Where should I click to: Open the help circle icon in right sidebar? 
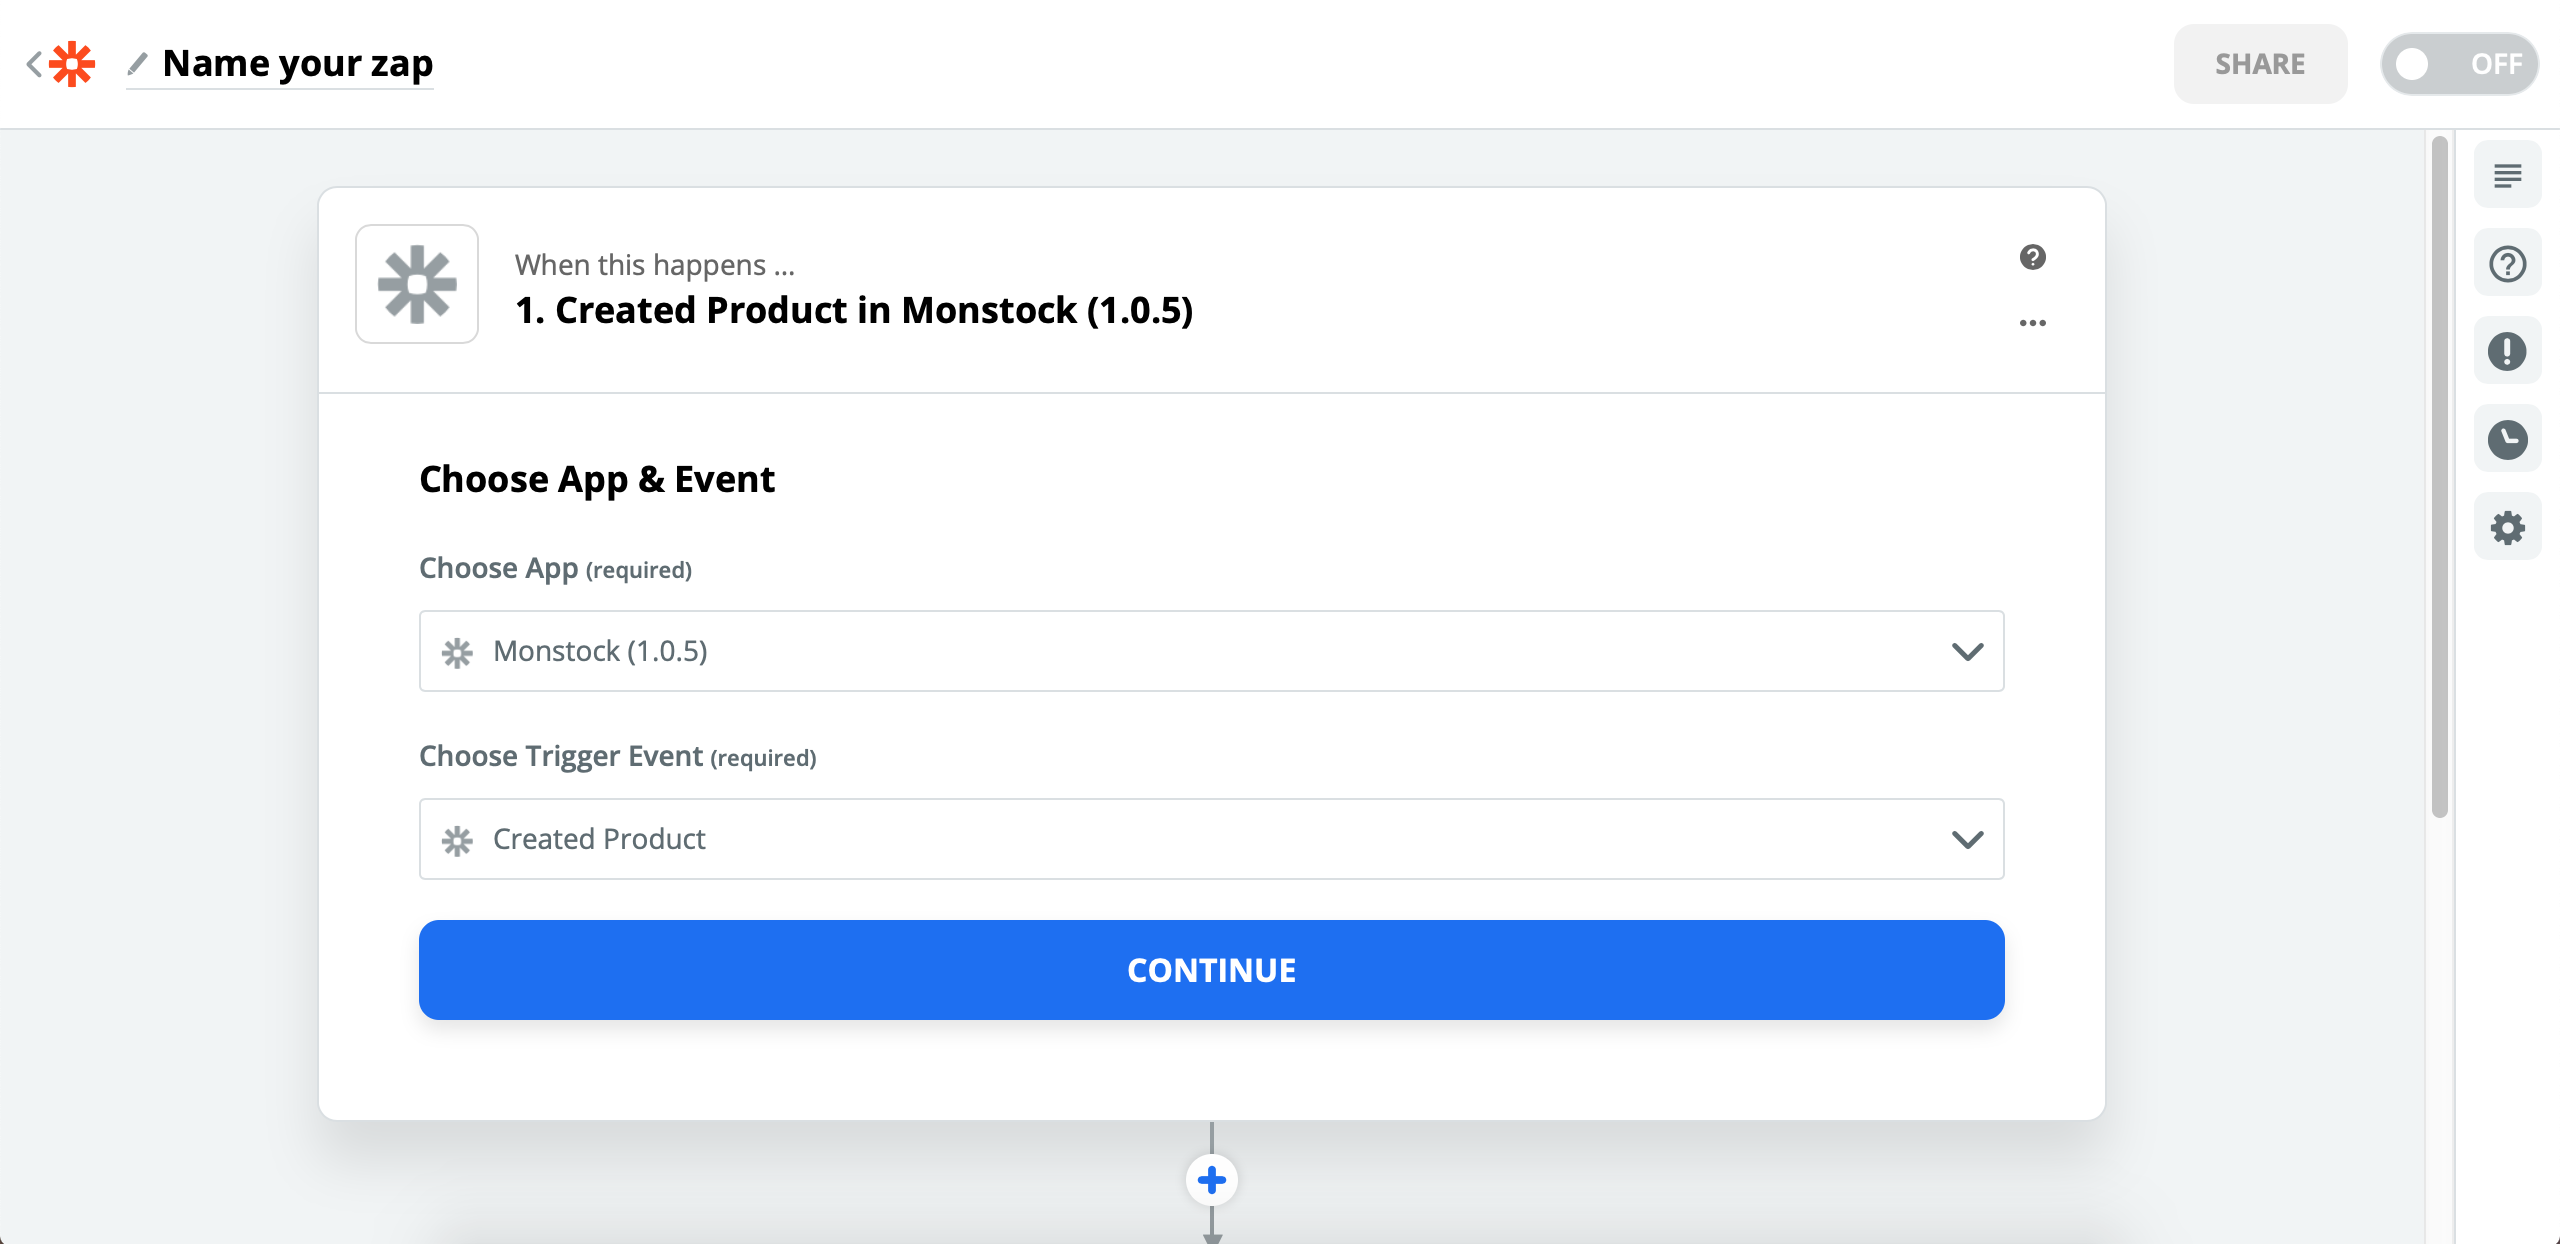pyautogui.click(x=2507, y=263)
